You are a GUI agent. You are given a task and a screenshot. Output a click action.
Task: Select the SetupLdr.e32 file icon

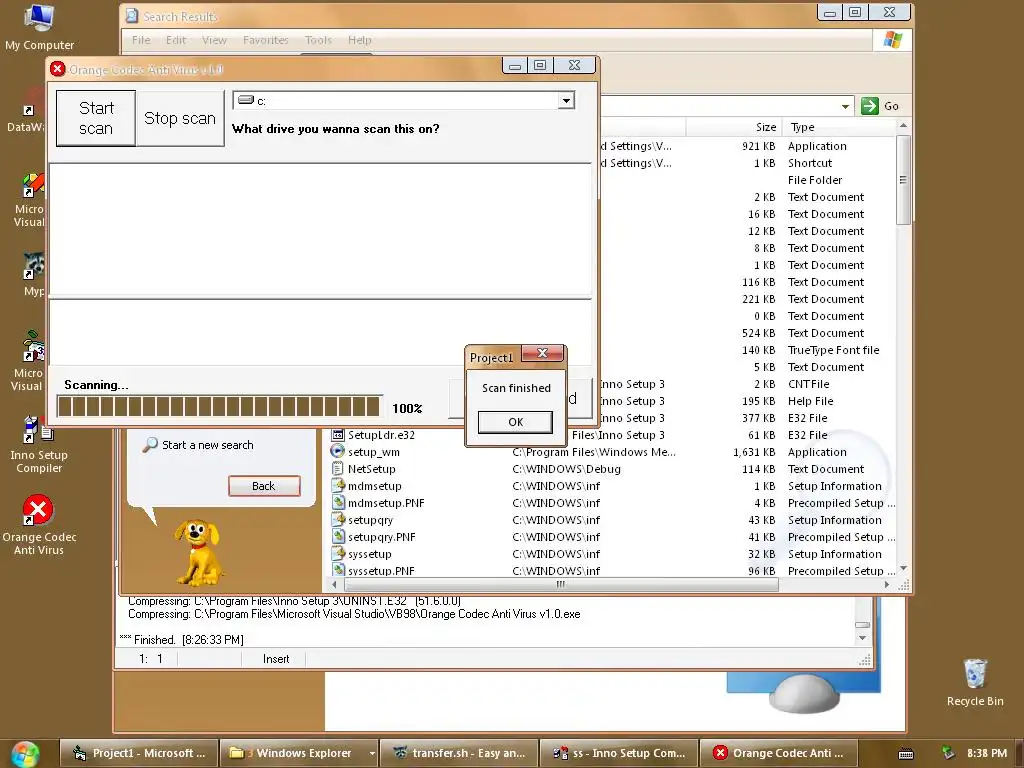(338, 435)
